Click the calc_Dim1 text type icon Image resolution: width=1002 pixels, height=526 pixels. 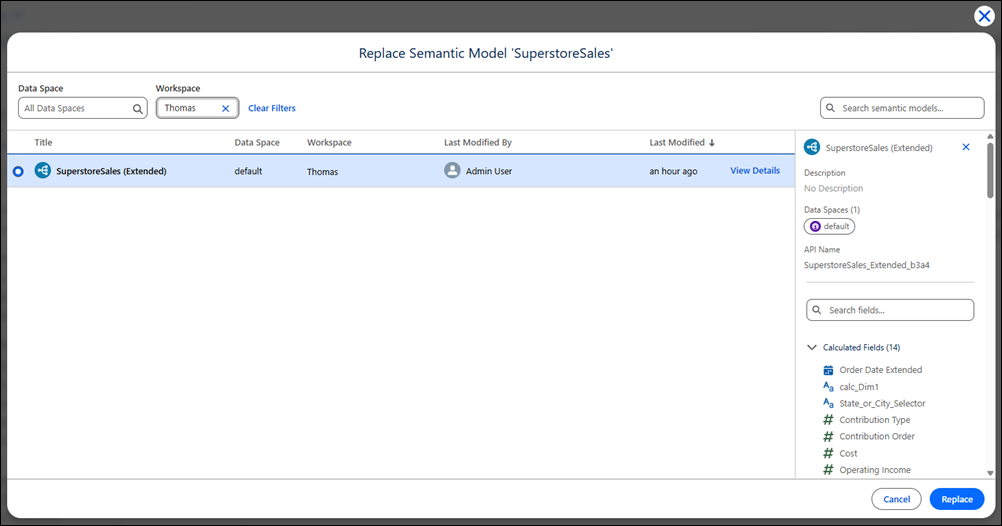pos(828,387)
